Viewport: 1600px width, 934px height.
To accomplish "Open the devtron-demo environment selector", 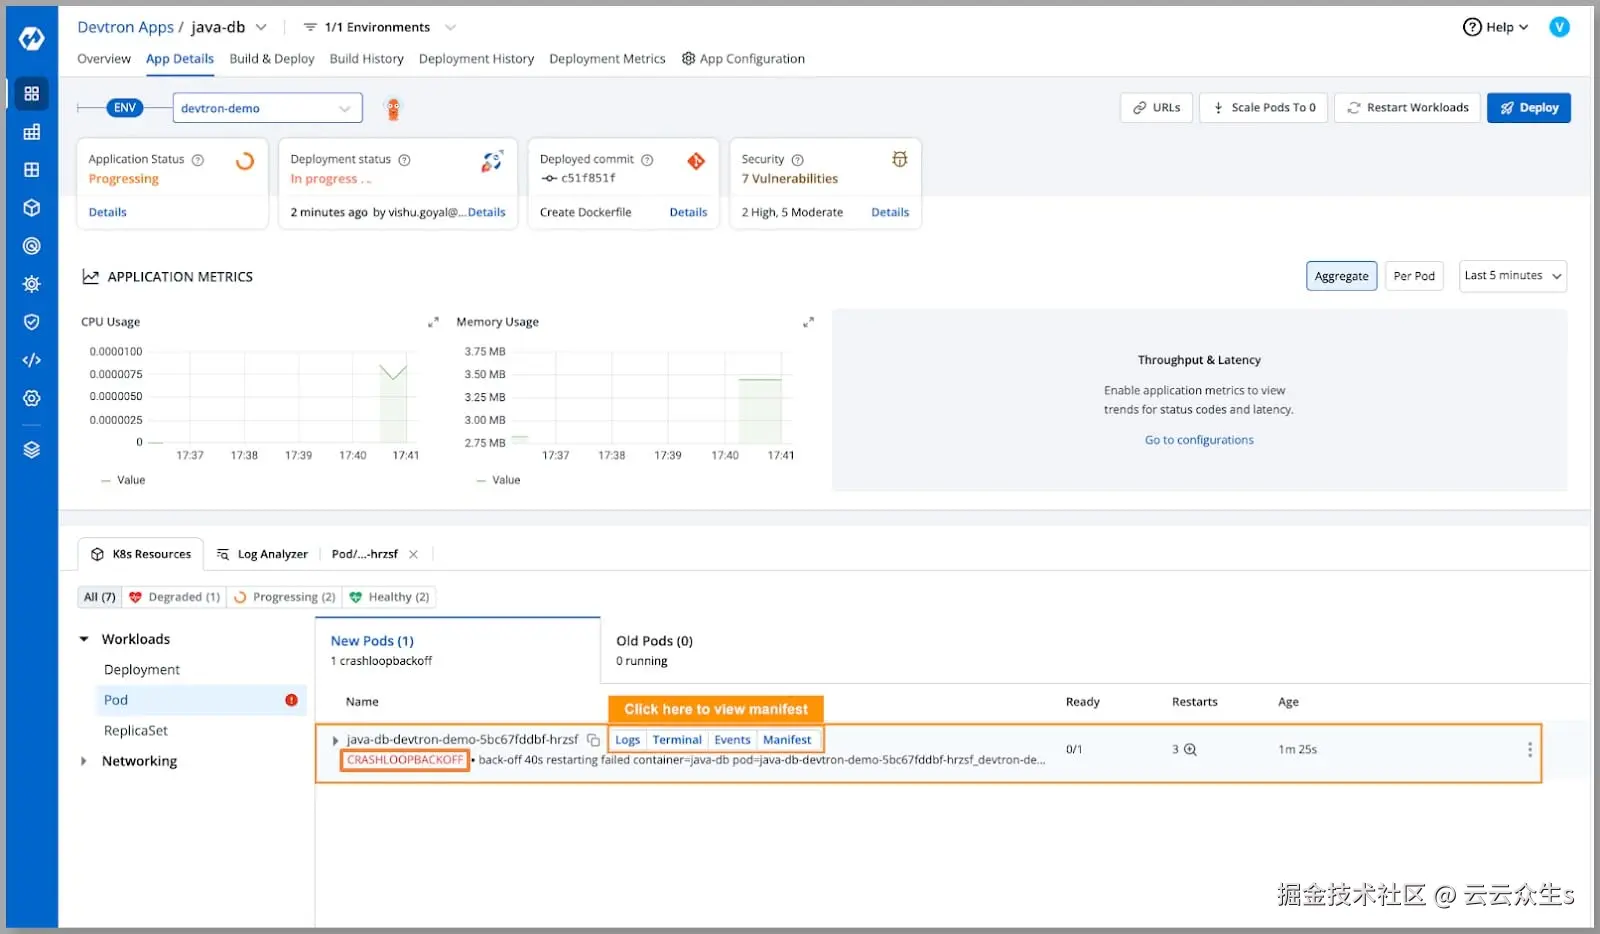I will click(x=267, y=108).
